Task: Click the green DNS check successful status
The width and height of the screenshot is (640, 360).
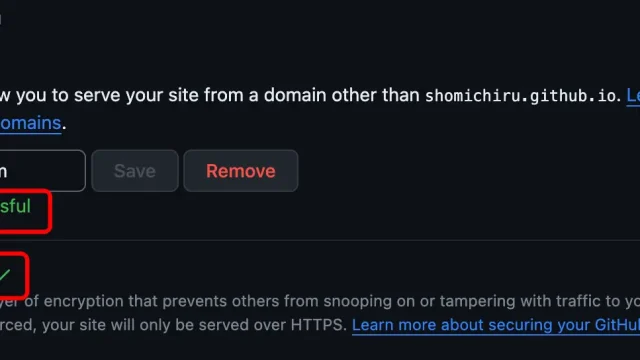Action: click(15, 206)
